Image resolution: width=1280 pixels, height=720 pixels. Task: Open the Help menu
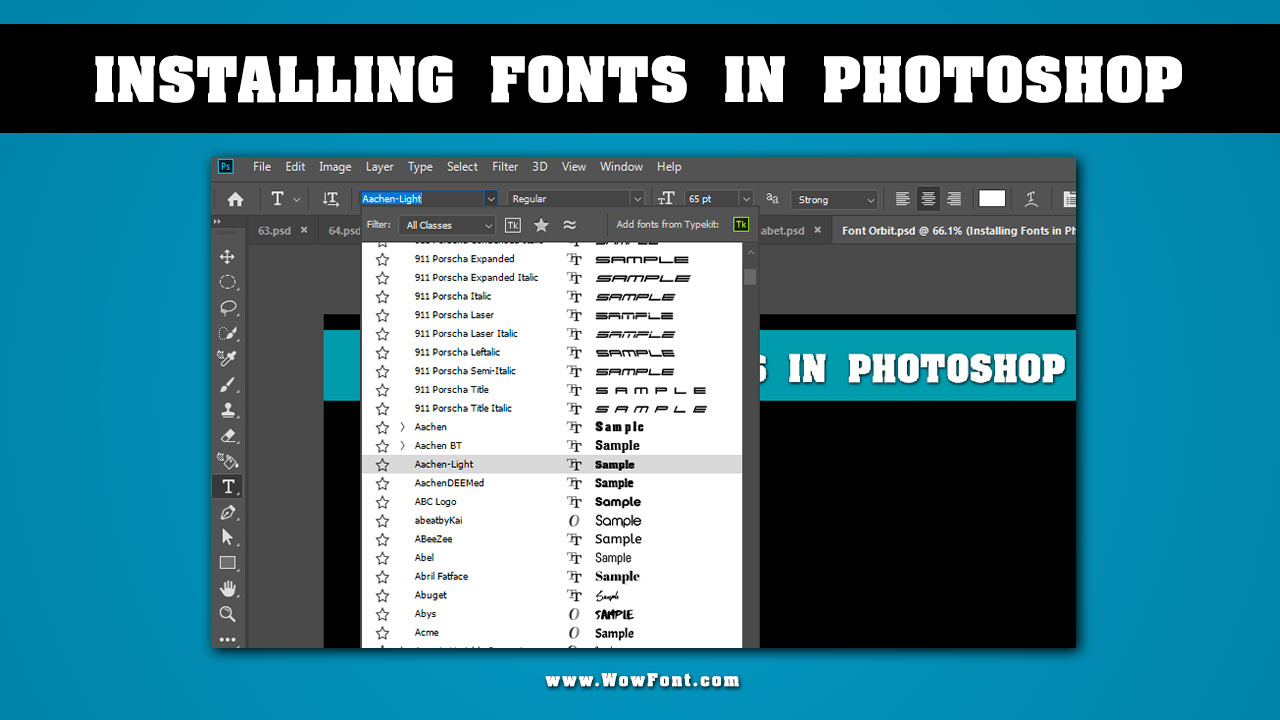coord(669,167)
